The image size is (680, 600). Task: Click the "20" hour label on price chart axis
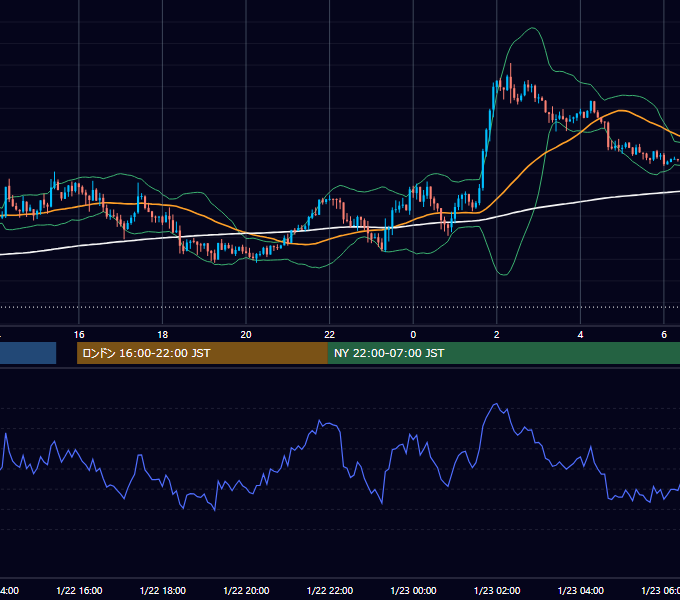point(246,335)
